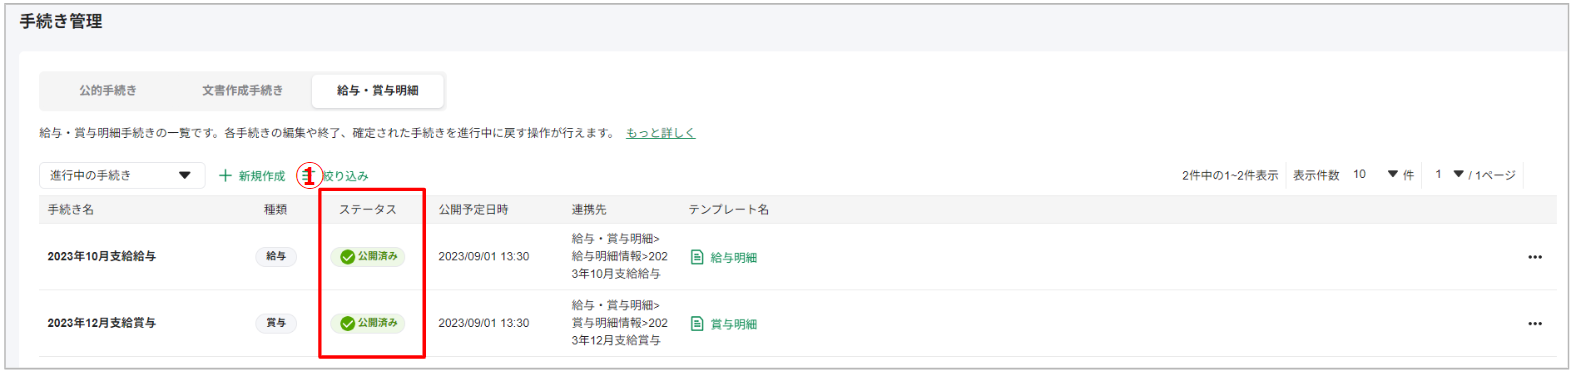The width and height of the screenshot is (1575, 376).
Task: Select the 給与・賞与明細 tab
Action: [x=377, y=90]
